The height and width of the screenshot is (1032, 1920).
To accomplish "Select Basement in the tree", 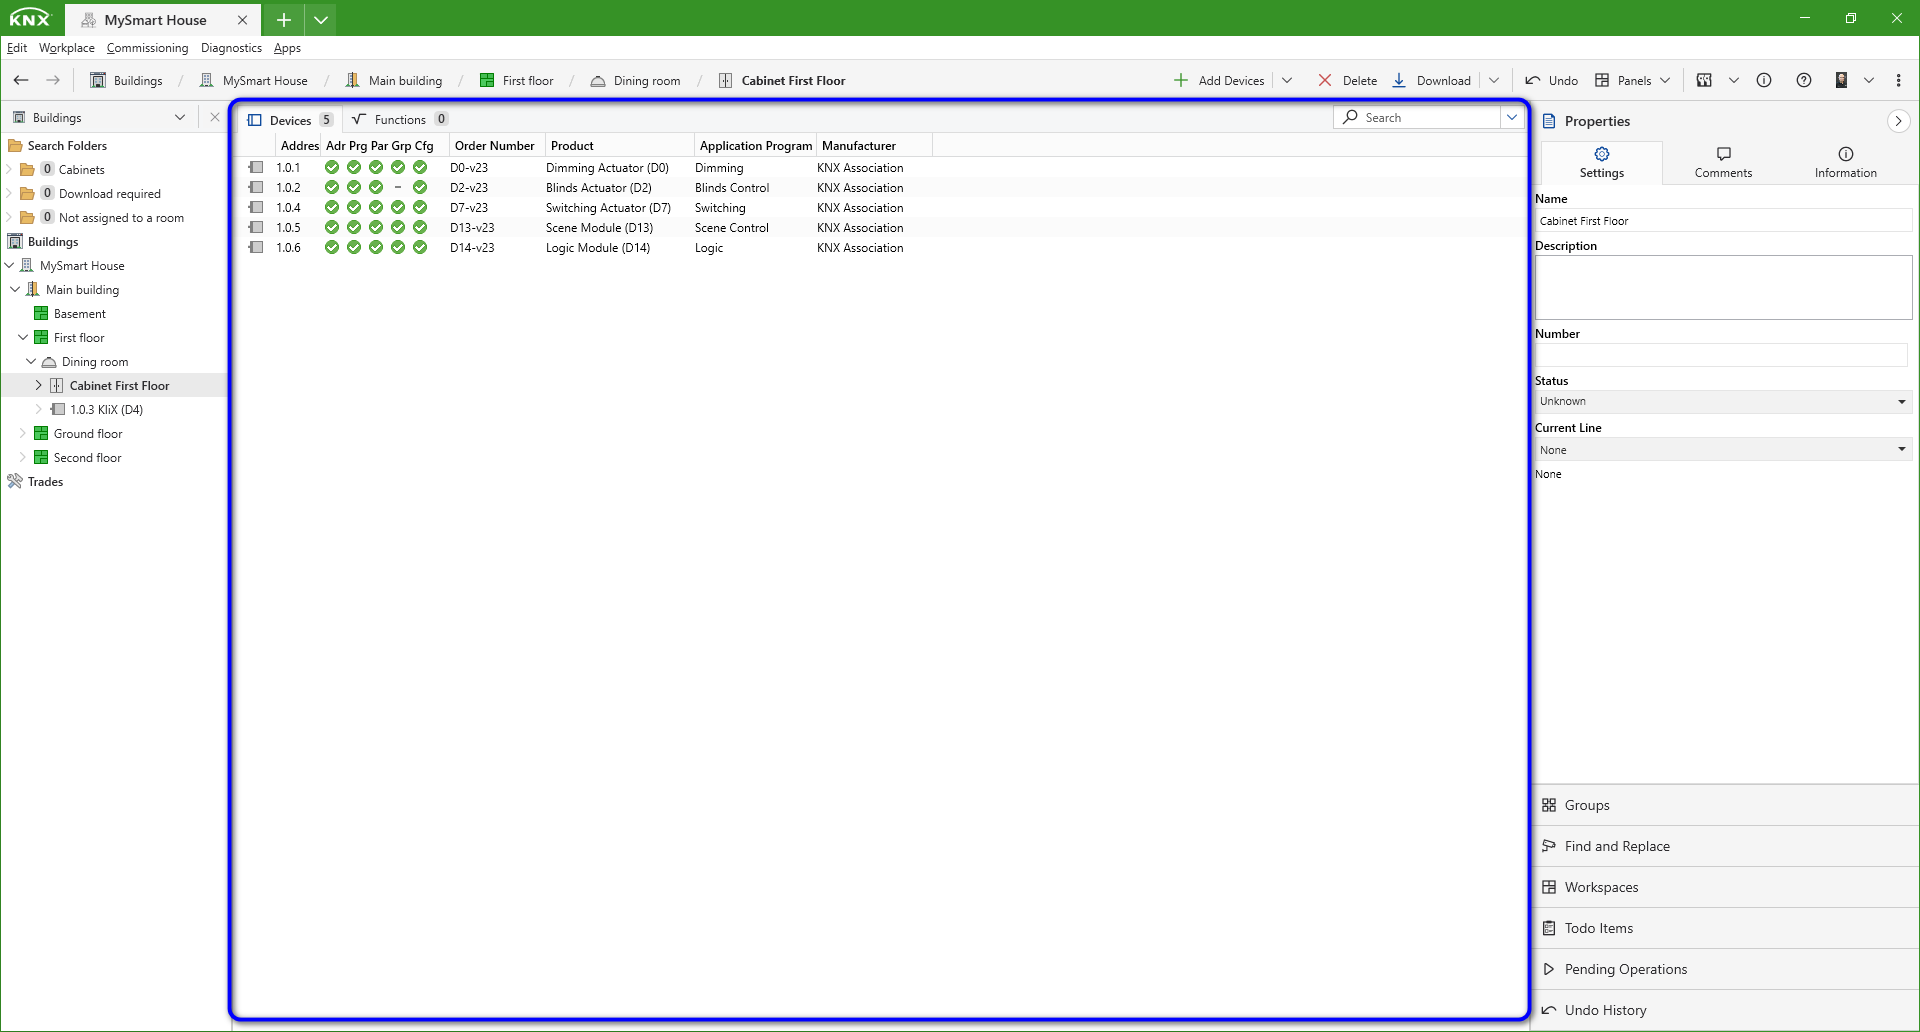I will pyautogui.click(x=79, y=314).
